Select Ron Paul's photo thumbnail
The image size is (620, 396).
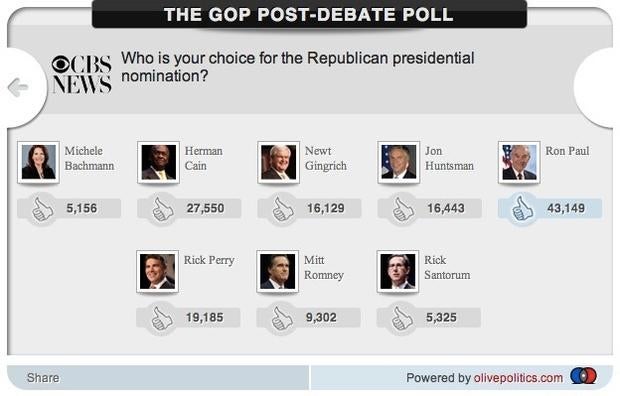coord(519,163)
